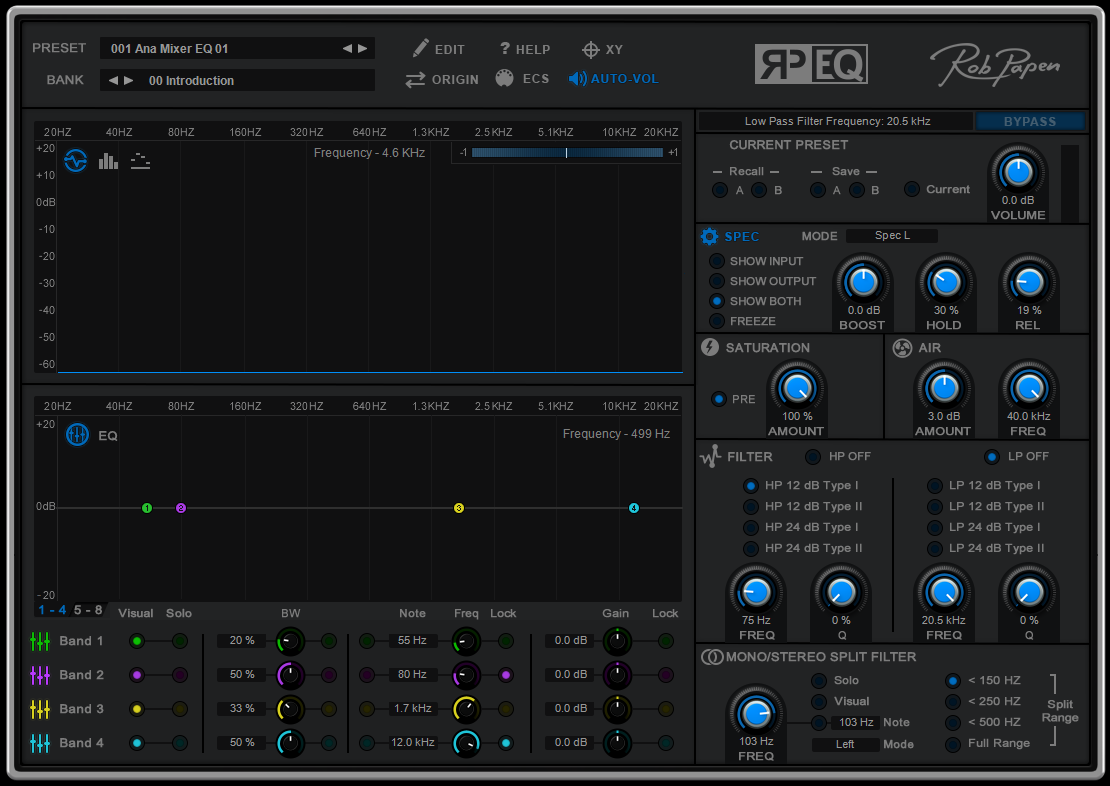Go to the next preset arrow

(x=362, y=49)
